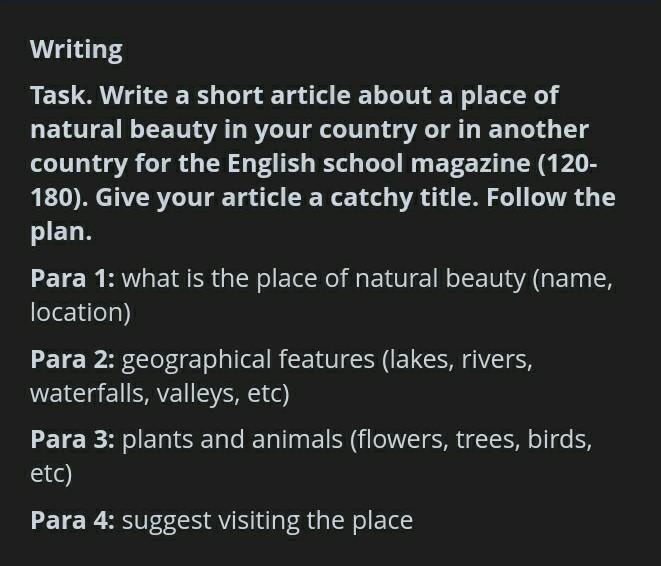This screenshot has height=566, width=661.
Task: Click the text "suggest visiting the place"
Action: tap(267, 520)
